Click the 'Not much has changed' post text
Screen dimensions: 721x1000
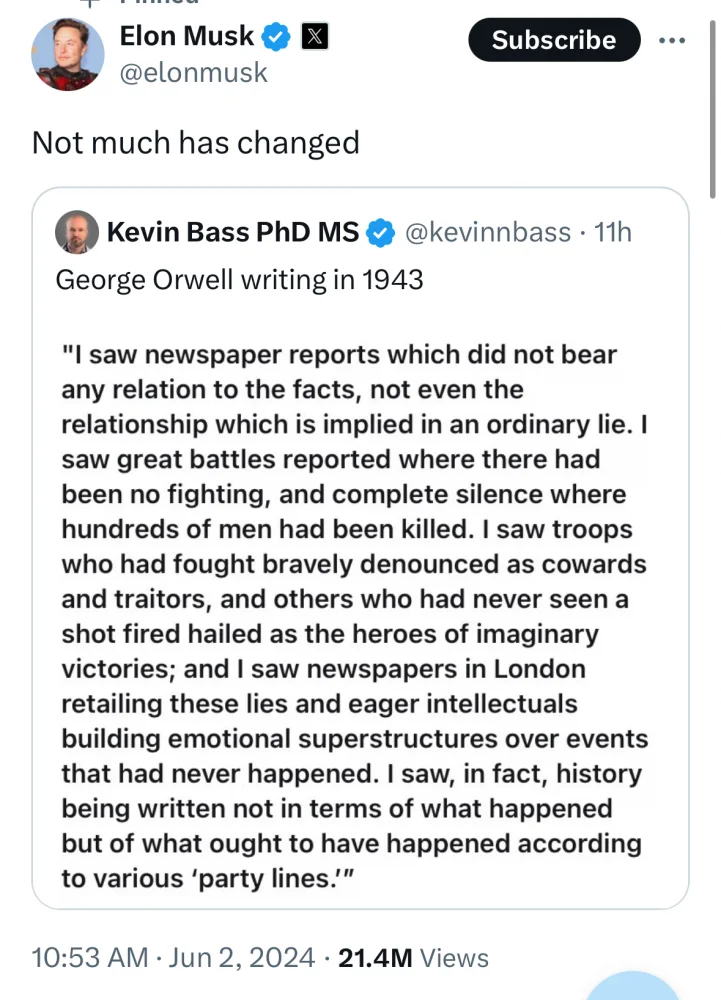[196, 142]
